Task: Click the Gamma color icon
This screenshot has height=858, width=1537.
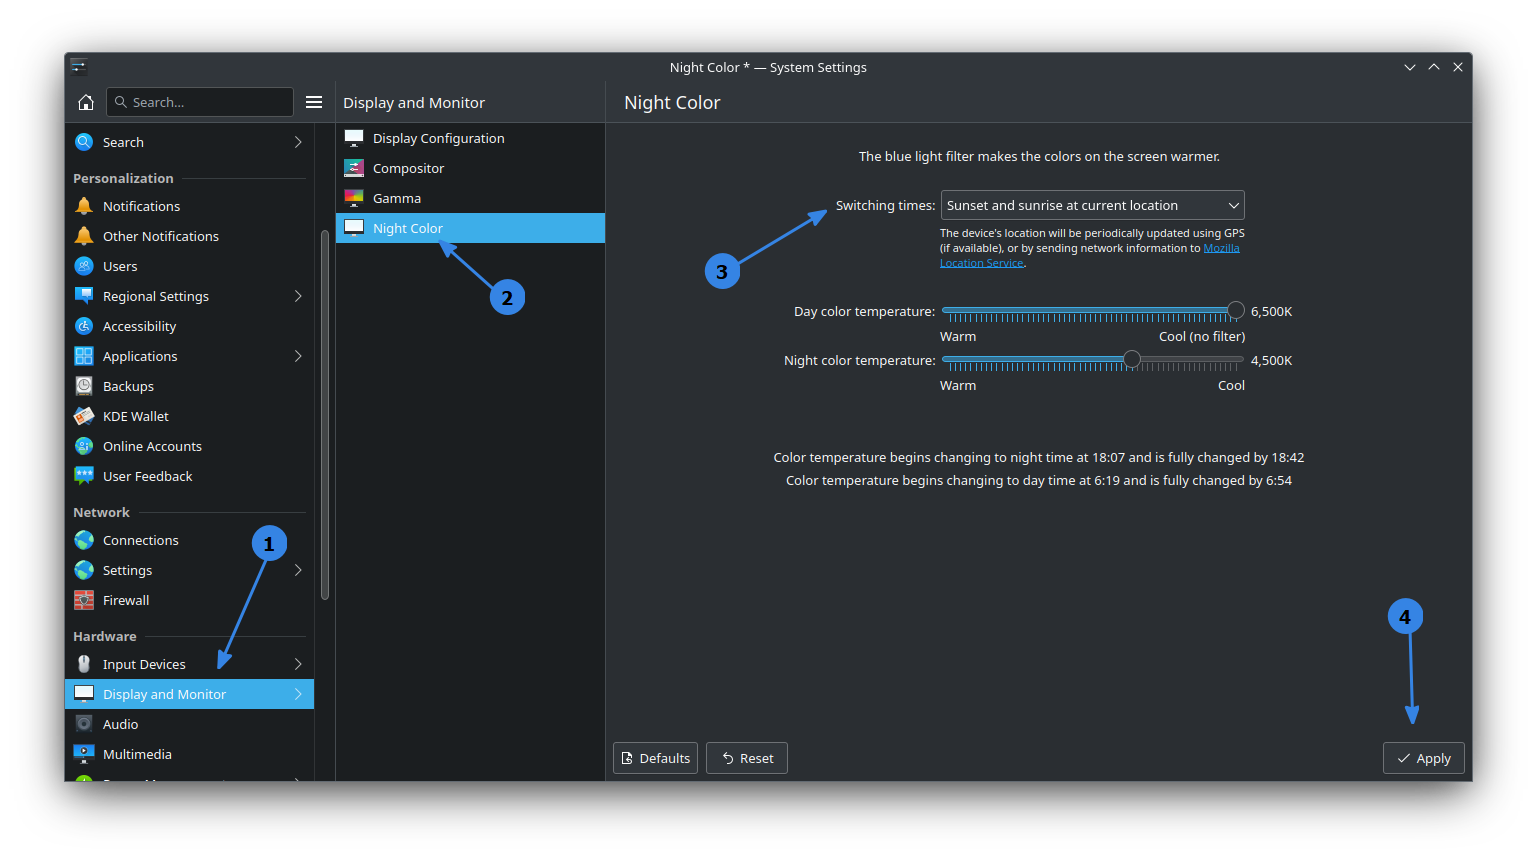Action: 354,198
